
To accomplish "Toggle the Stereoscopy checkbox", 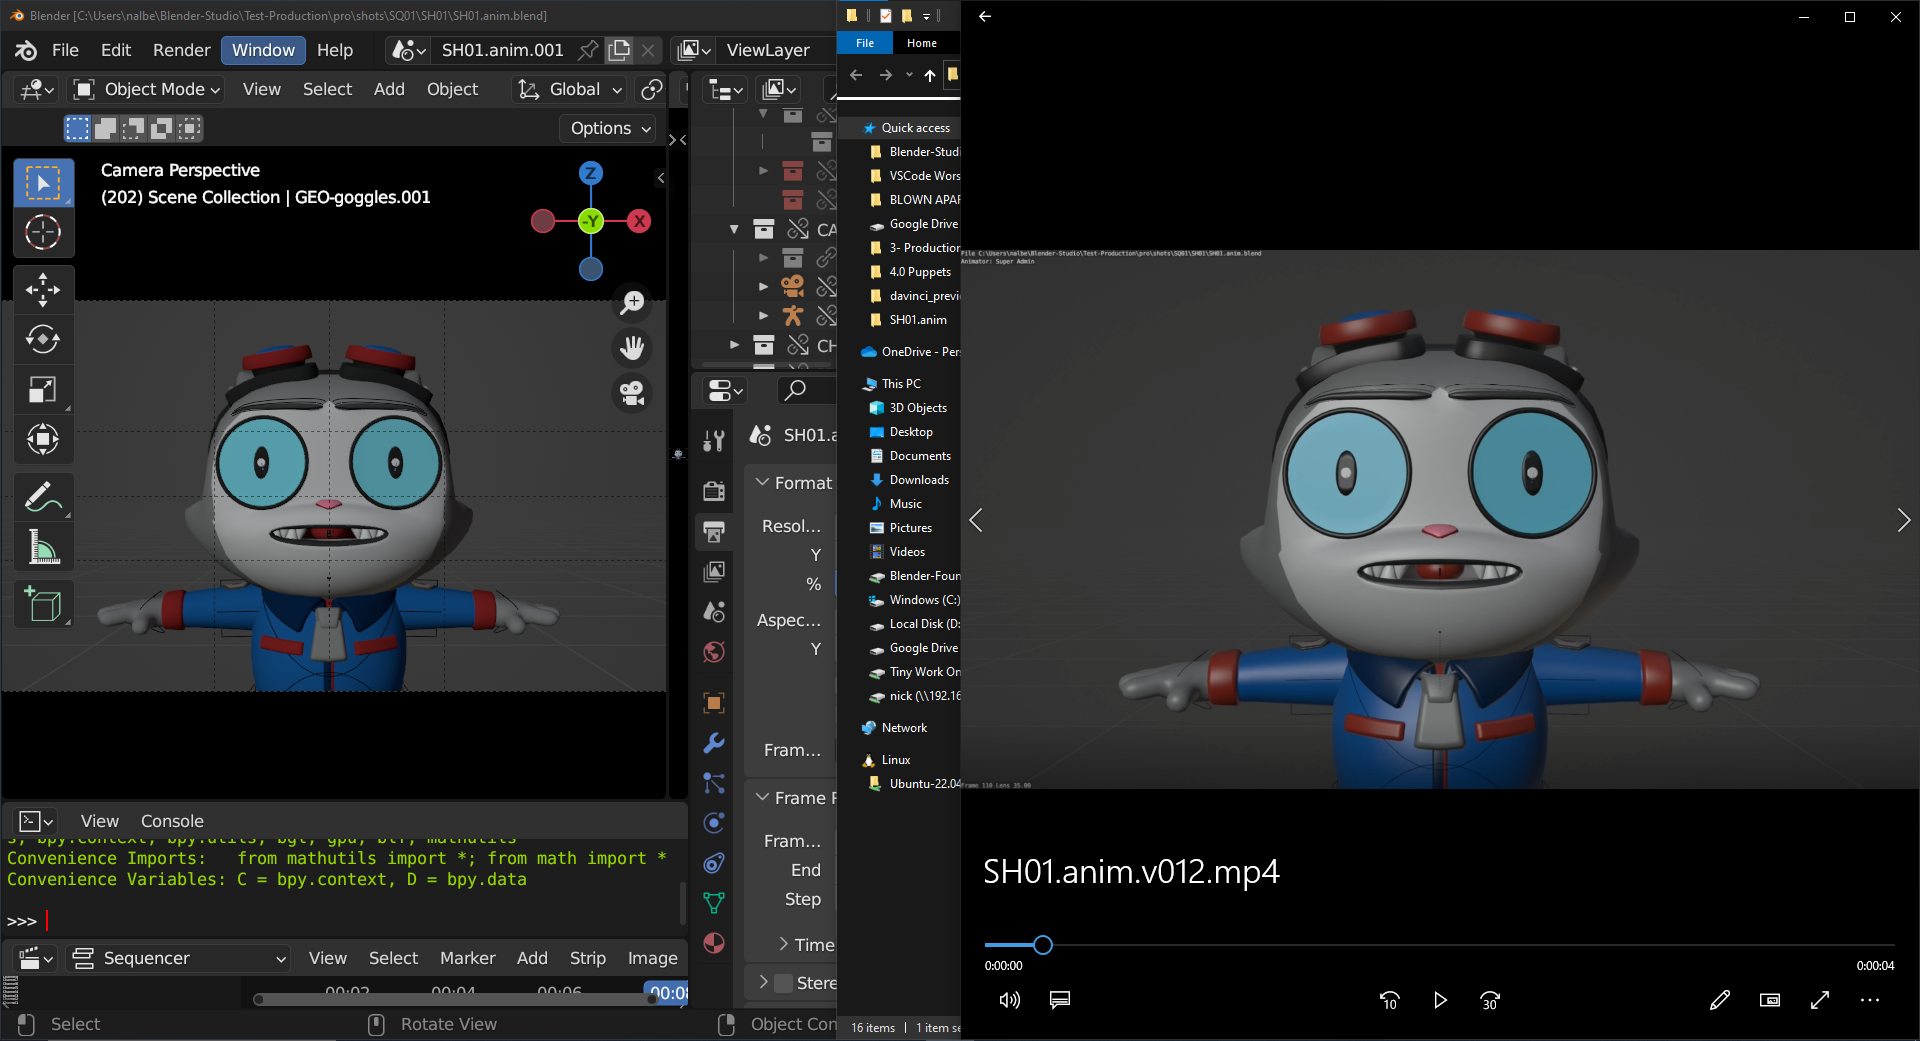I will click(784, 983).
